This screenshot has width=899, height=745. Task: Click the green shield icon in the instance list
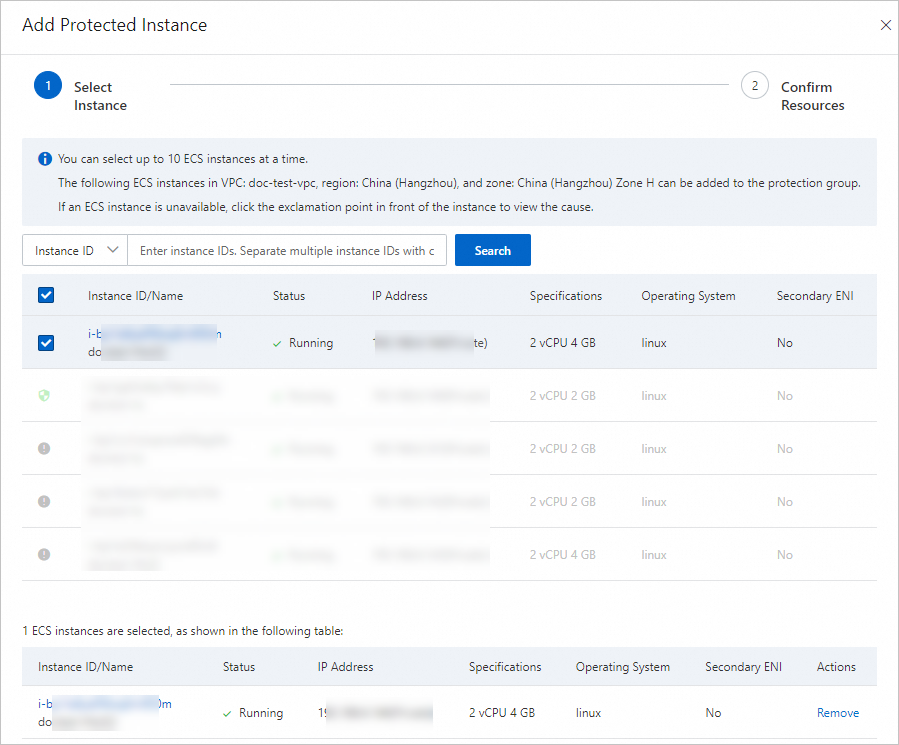coord(44,395)
